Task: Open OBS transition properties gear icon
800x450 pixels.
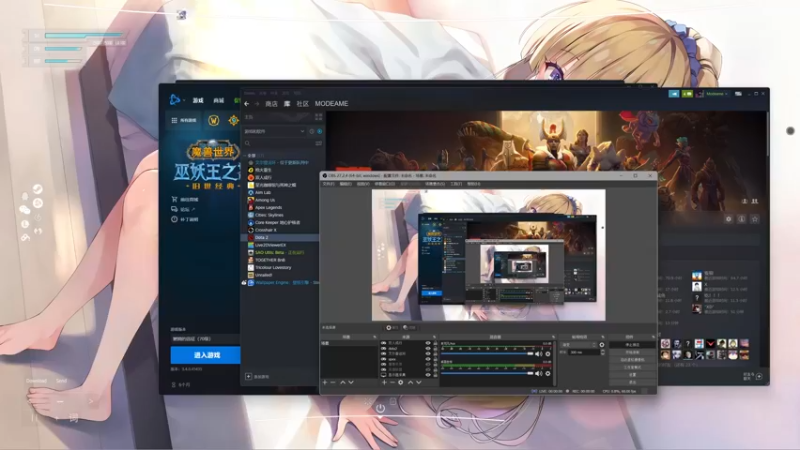Action: tap(602, 344)
